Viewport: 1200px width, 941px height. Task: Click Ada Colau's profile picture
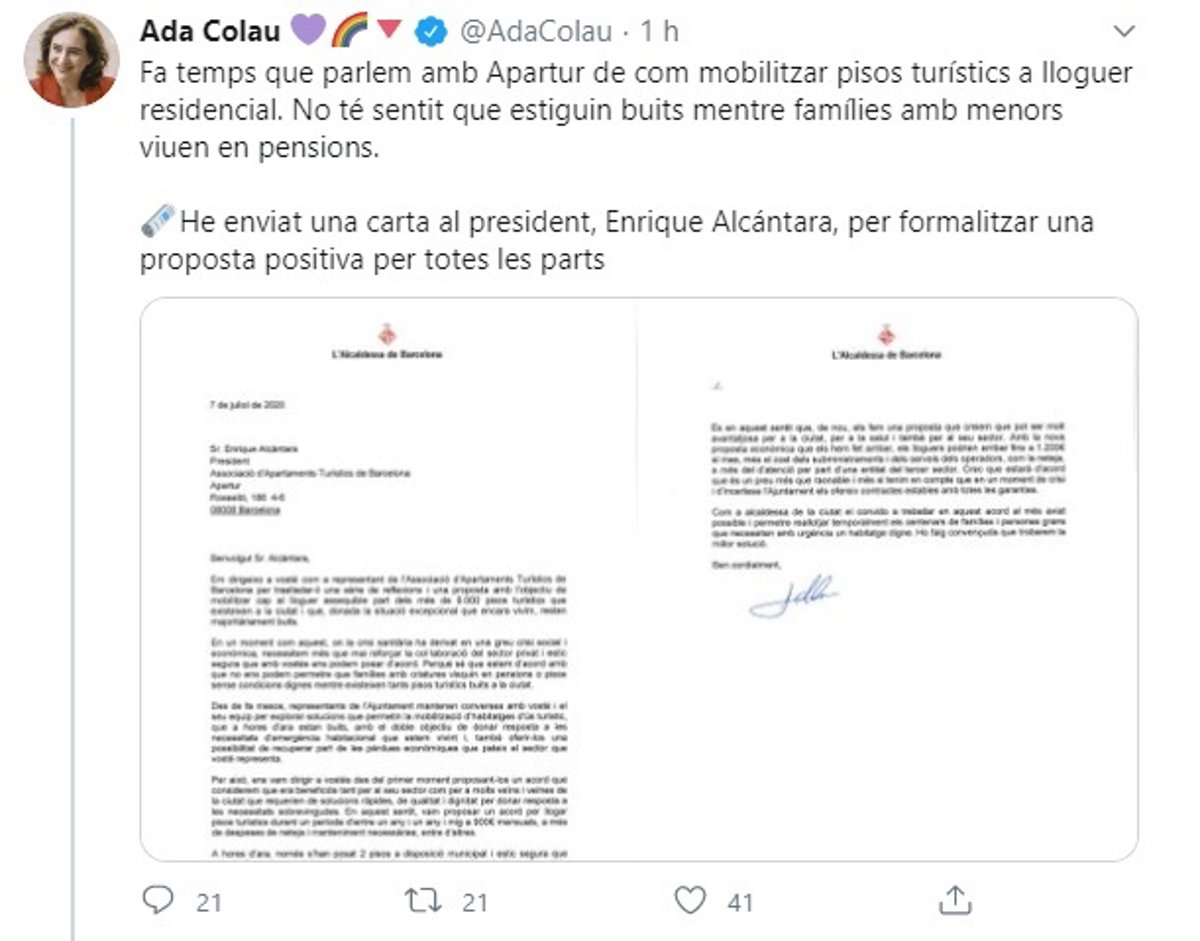(70, 59)
